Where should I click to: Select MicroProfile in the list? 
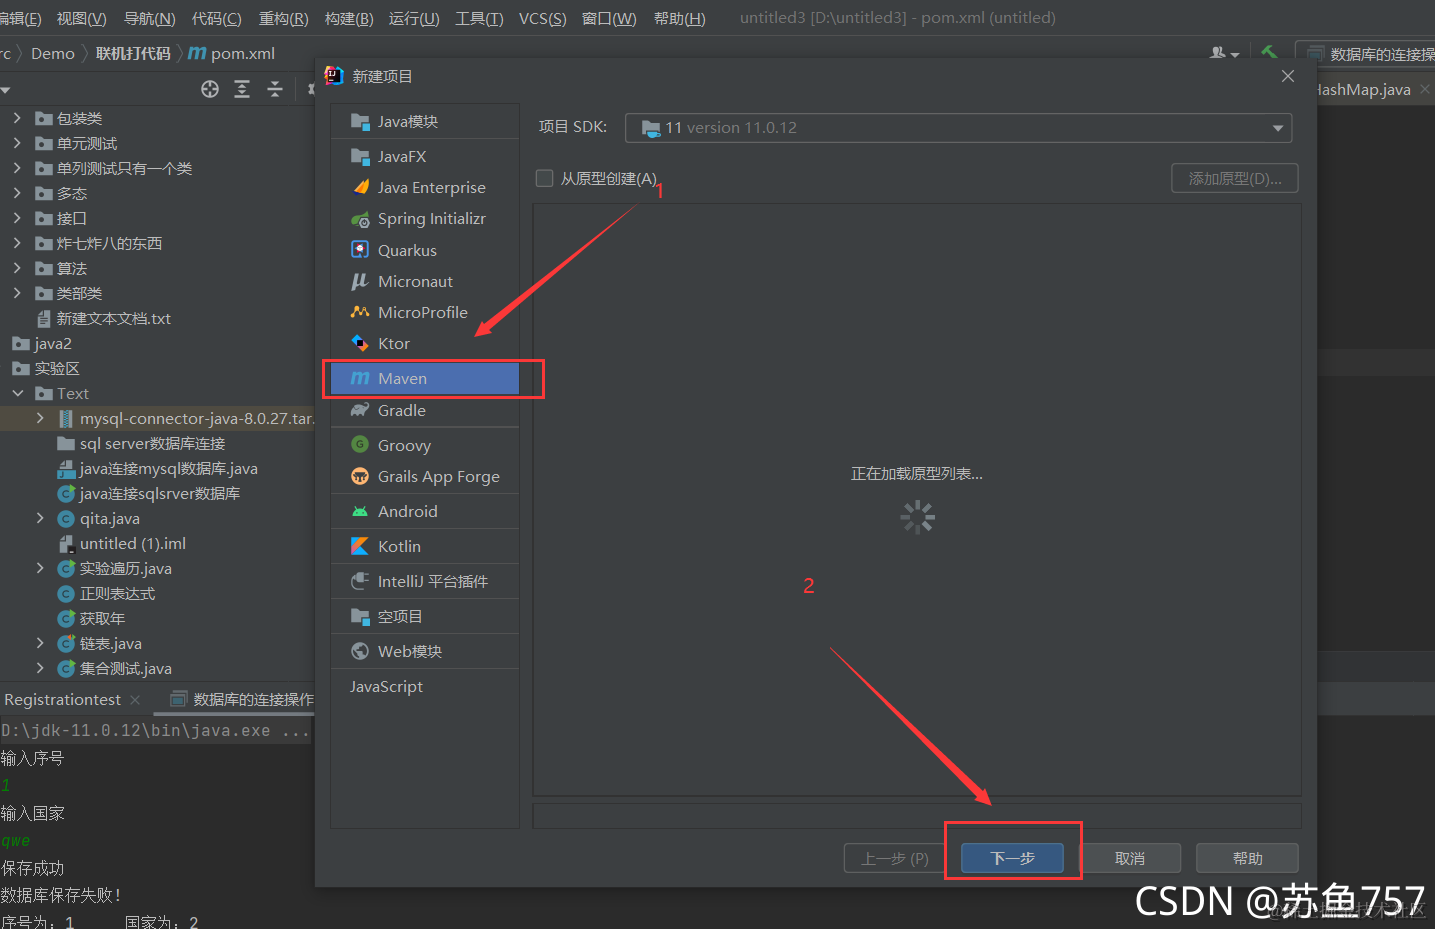pos(425,312)
